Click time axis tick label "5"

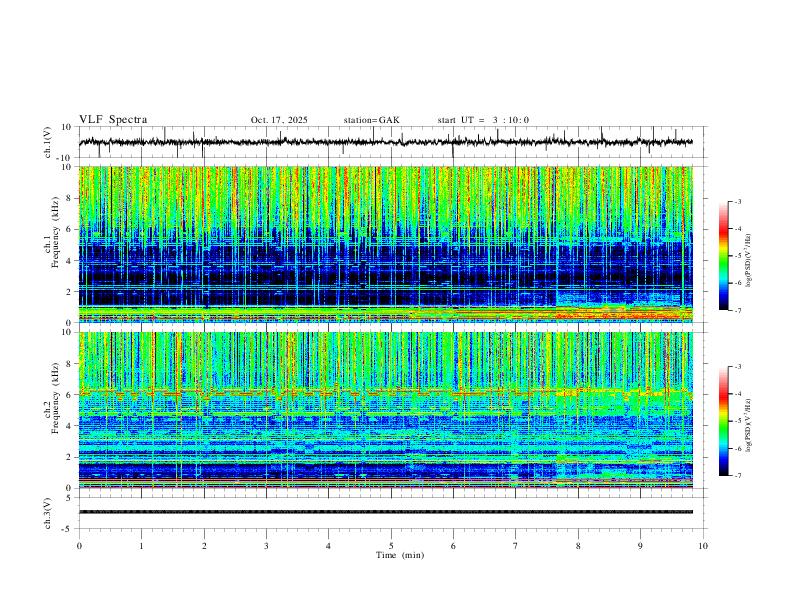391,546
